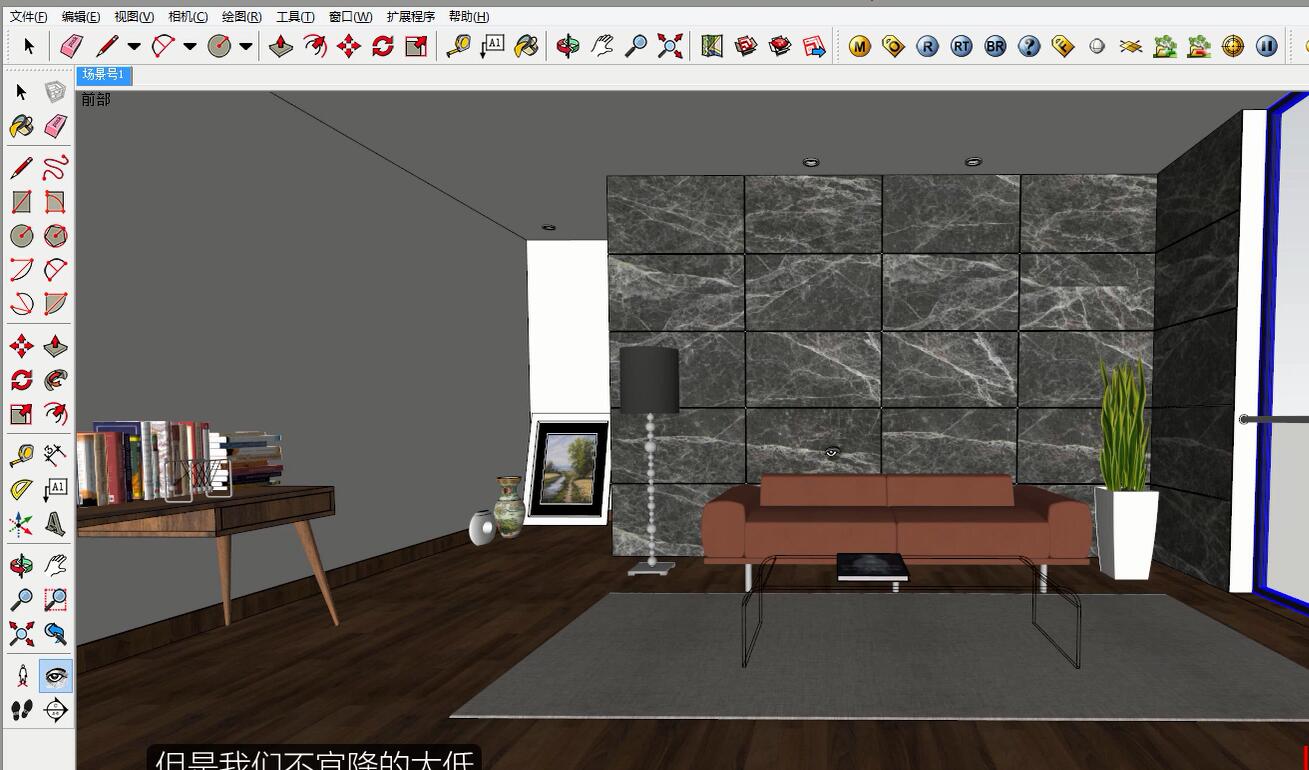This screenshot has width=1309, height=770.
Task: Open the arc tool dropdown arrow
Action: 190,46
